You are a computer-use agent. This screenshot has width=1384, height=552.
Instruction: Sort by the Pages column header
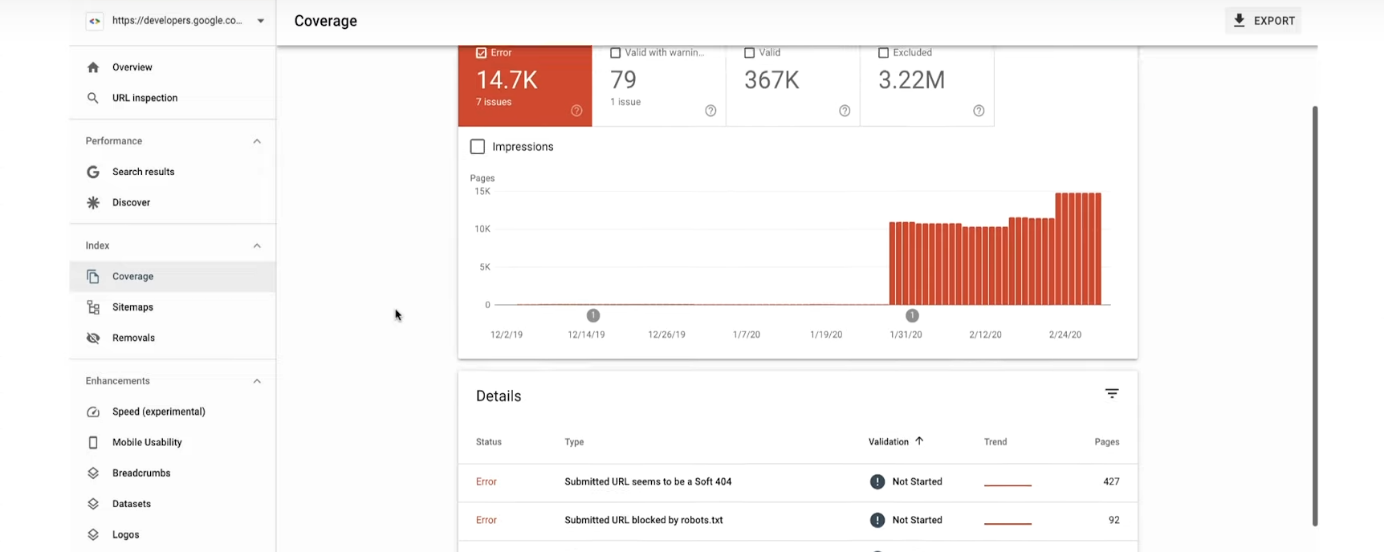tap(1107, 442)
